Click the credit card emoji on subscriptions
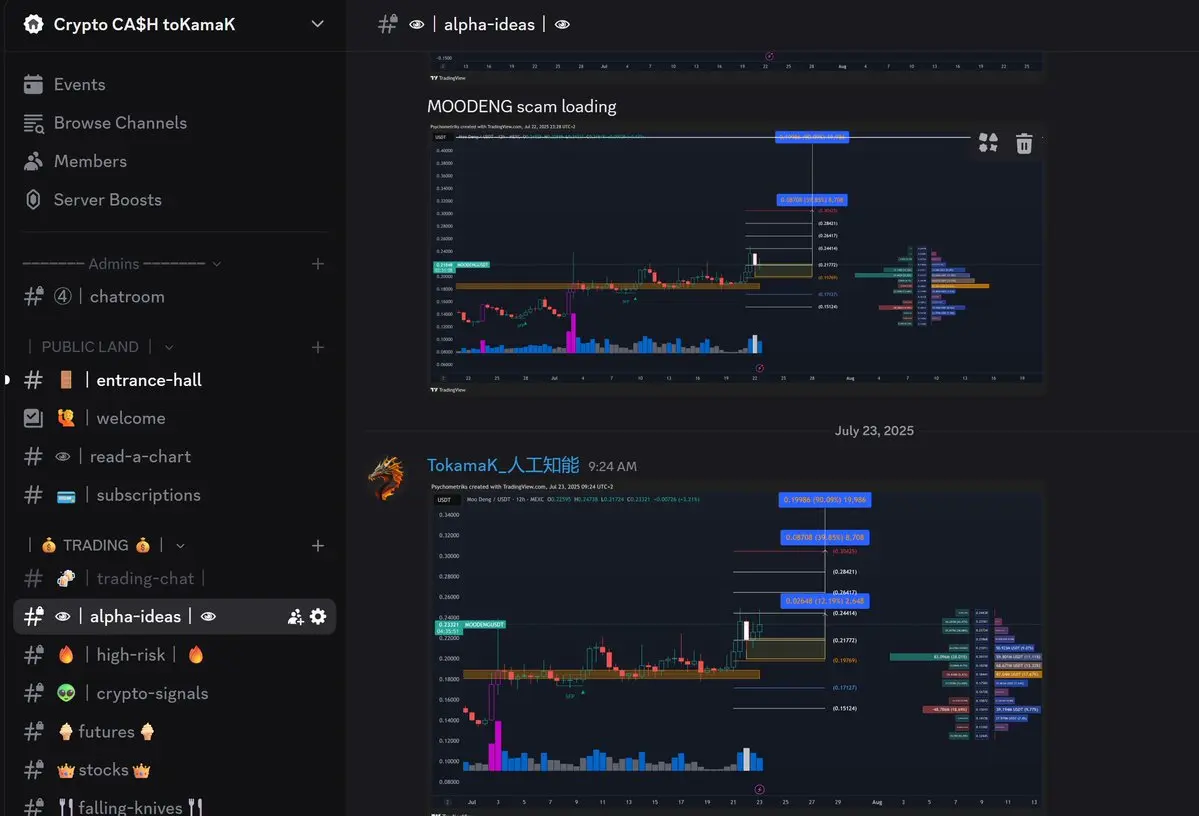This screenshot has height=816, width=1199. [x=66, y=496]
